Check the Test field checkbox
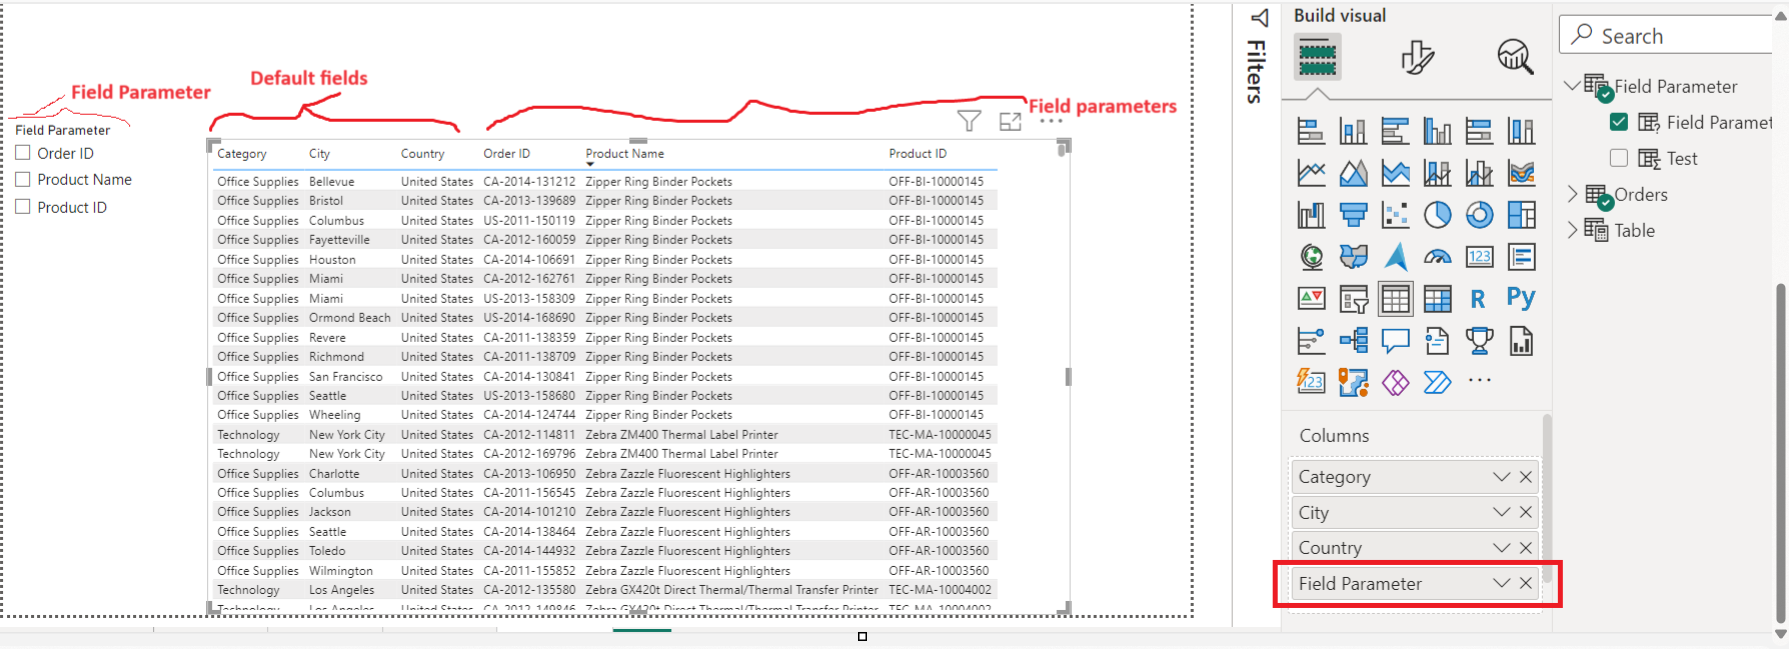Viewport: 1789px width, 649px height. pyautogui.click(x=1619, y=158)
